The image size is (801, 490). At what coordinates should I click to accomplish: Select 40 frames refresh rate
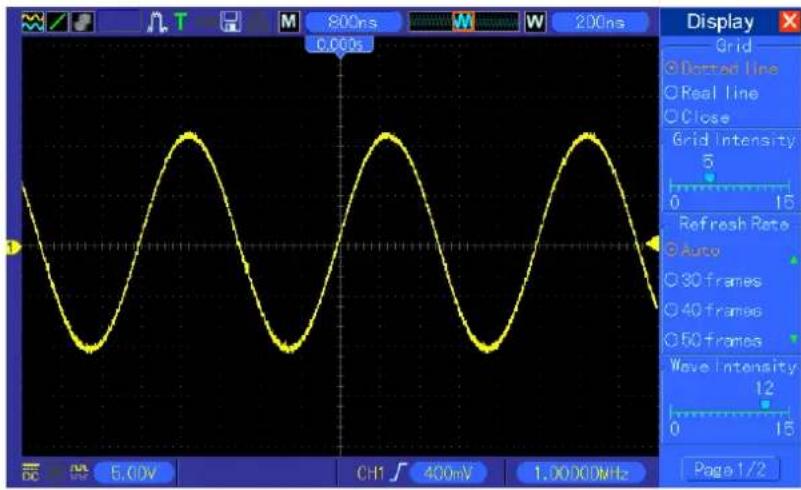coord(714,311)
